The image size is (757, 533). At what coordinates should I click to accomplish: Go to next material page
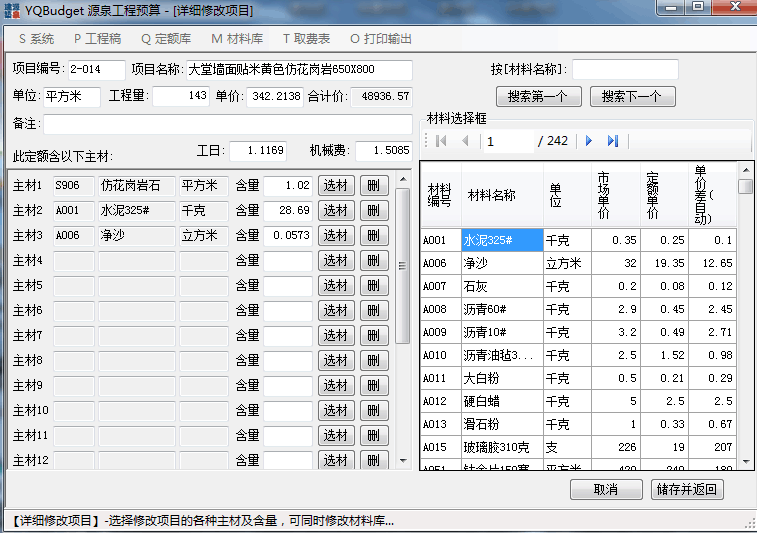point(589,141)
